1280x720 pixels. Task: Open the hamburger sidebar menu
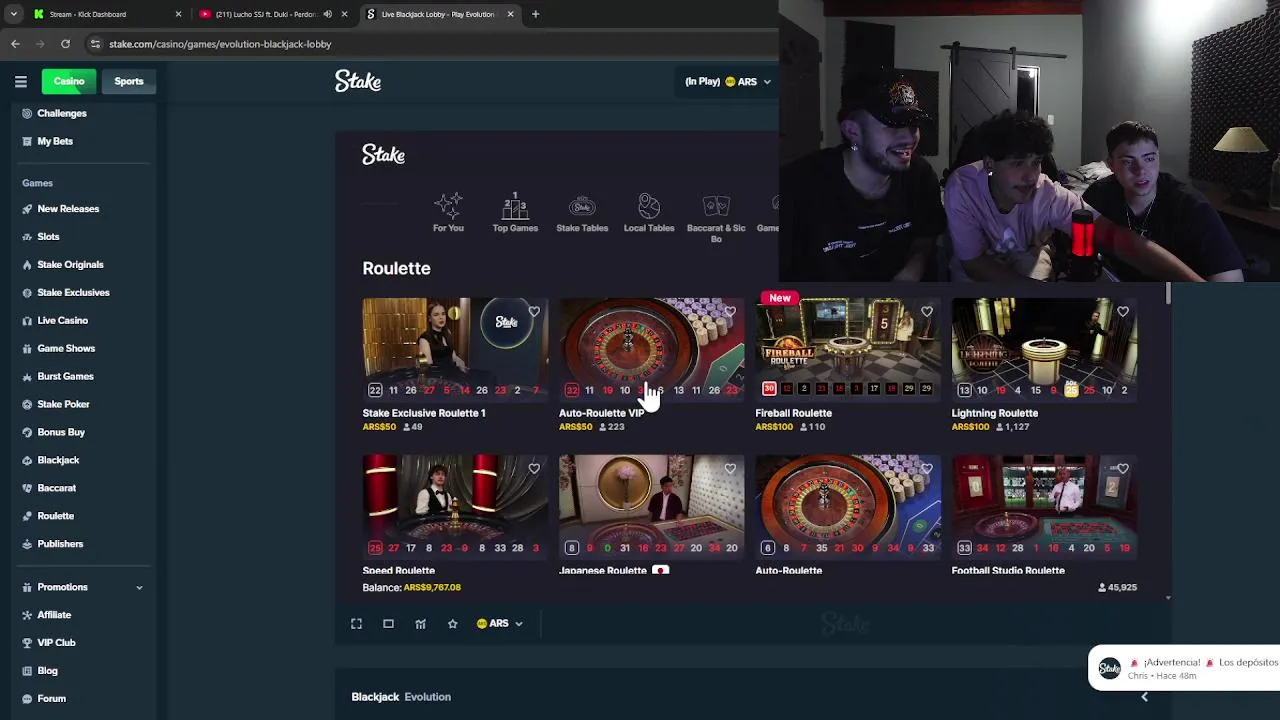[20, 81]
